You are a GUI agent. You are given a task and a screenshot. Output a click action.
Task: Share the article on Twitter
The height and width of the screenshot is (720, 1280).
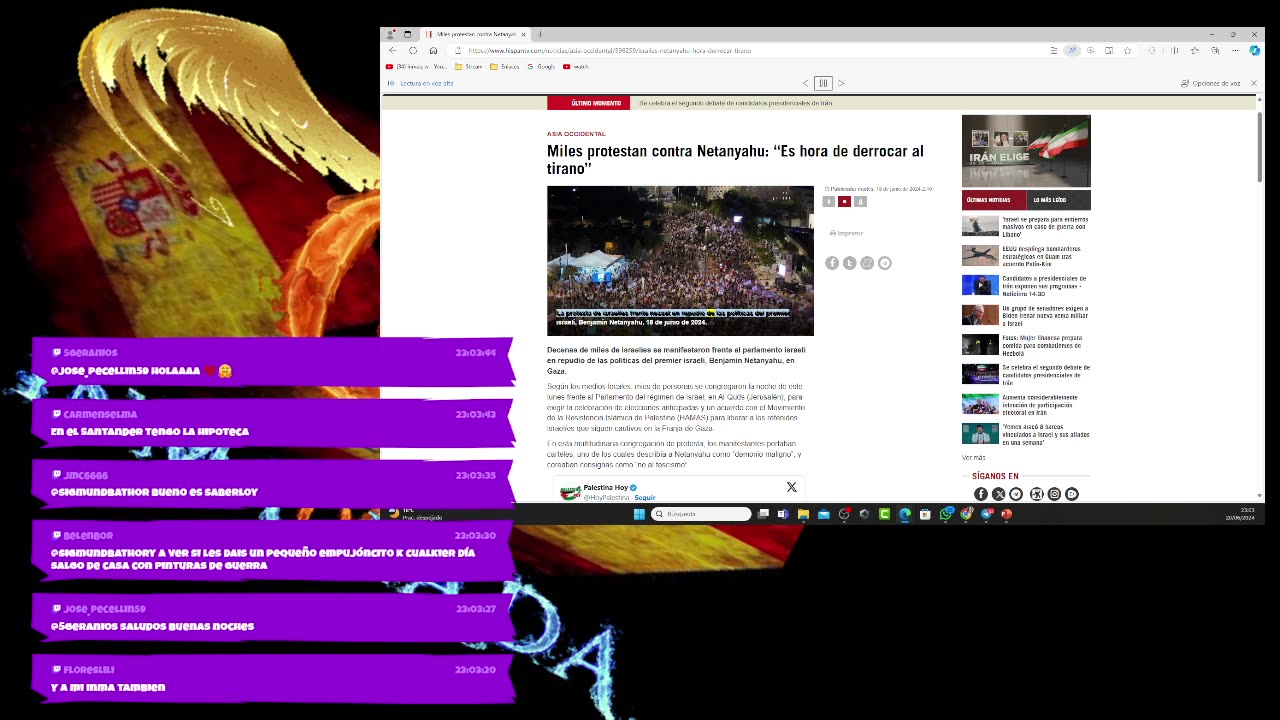tap(849, 263)
